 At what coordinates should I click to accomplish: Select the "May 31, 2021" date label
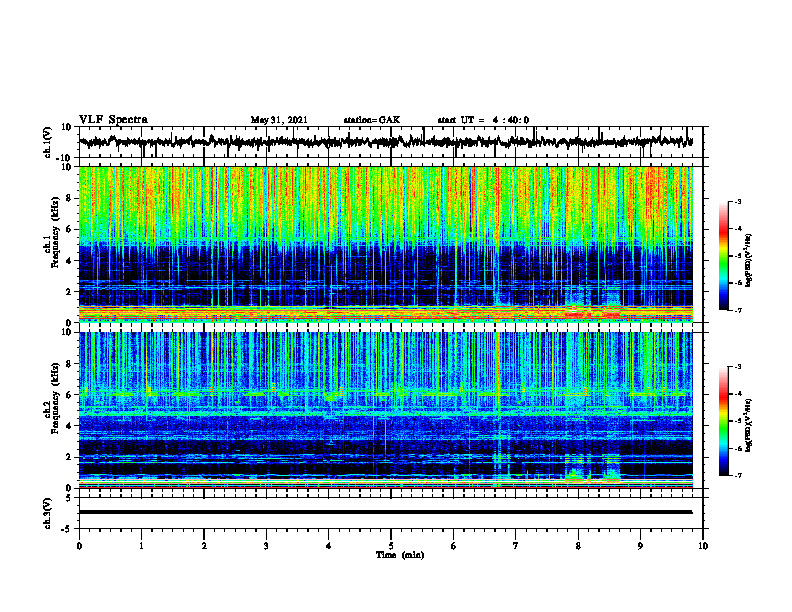pos(279,120)
